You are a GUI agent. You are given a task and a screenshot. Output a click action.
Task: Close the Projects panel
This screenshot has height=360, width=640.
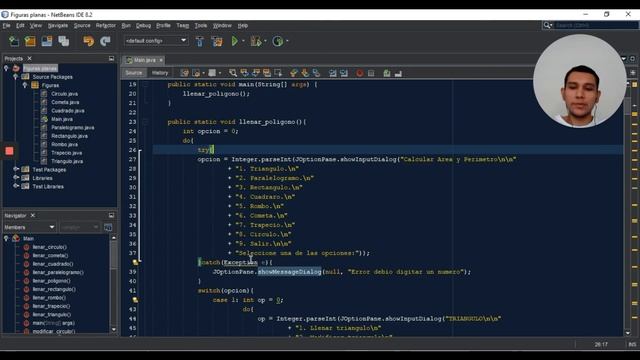[29, 58]
